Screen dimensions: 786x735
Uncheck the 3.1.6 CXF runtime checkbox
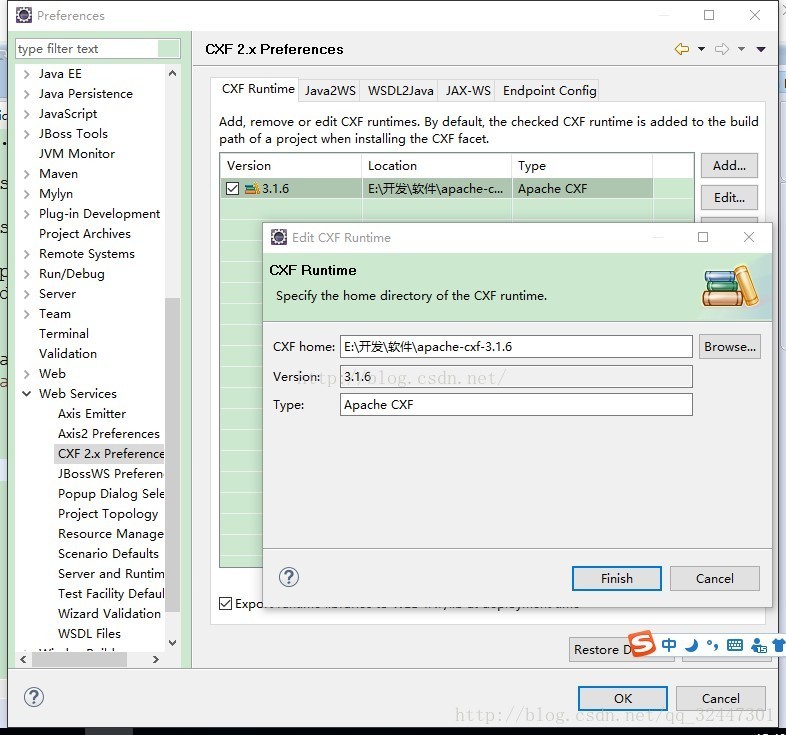click(233, 188)
